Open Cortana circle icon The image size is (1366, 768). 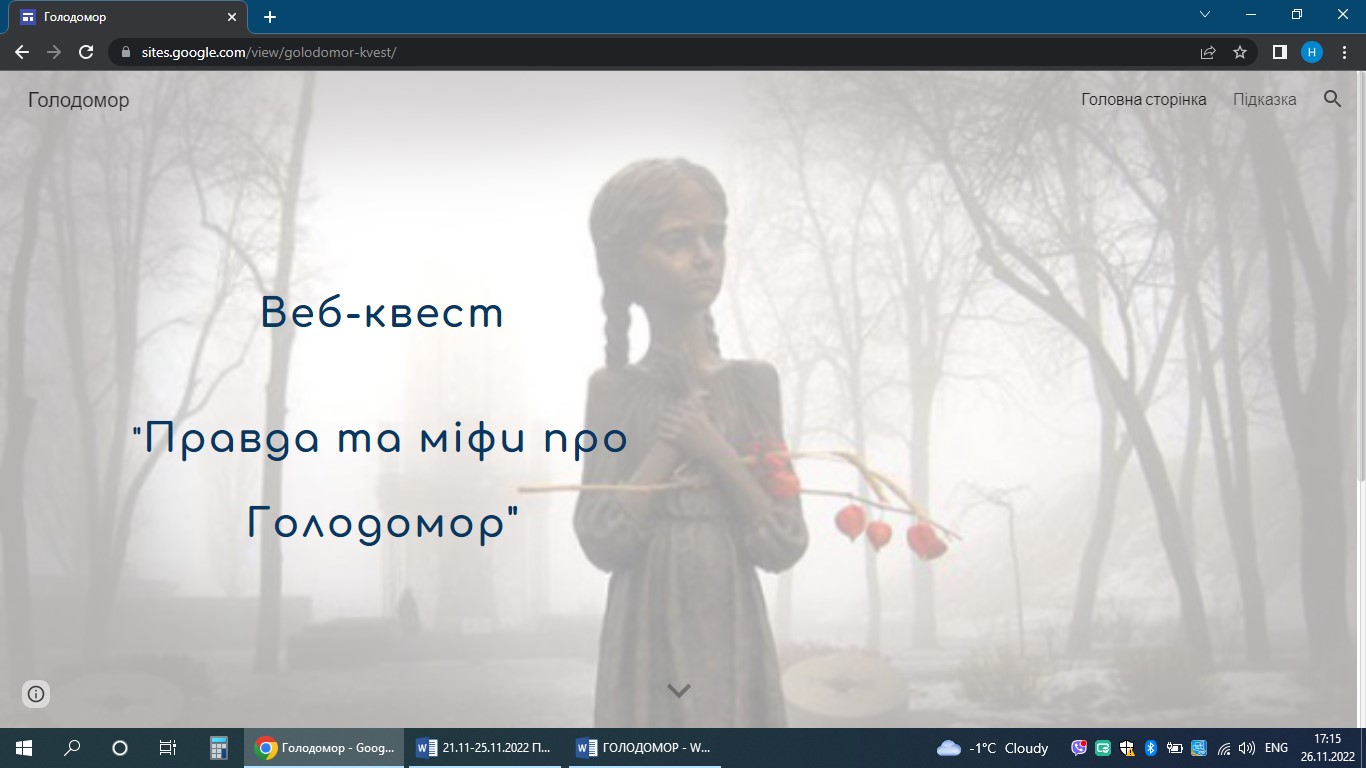tap(120, 748)
